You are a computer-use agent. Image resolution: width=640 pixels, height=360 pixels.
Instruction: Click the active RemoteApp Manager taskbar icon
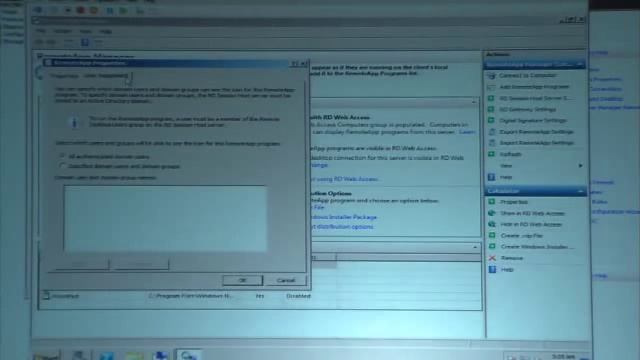pyautogui.click(x=189, y=355)
